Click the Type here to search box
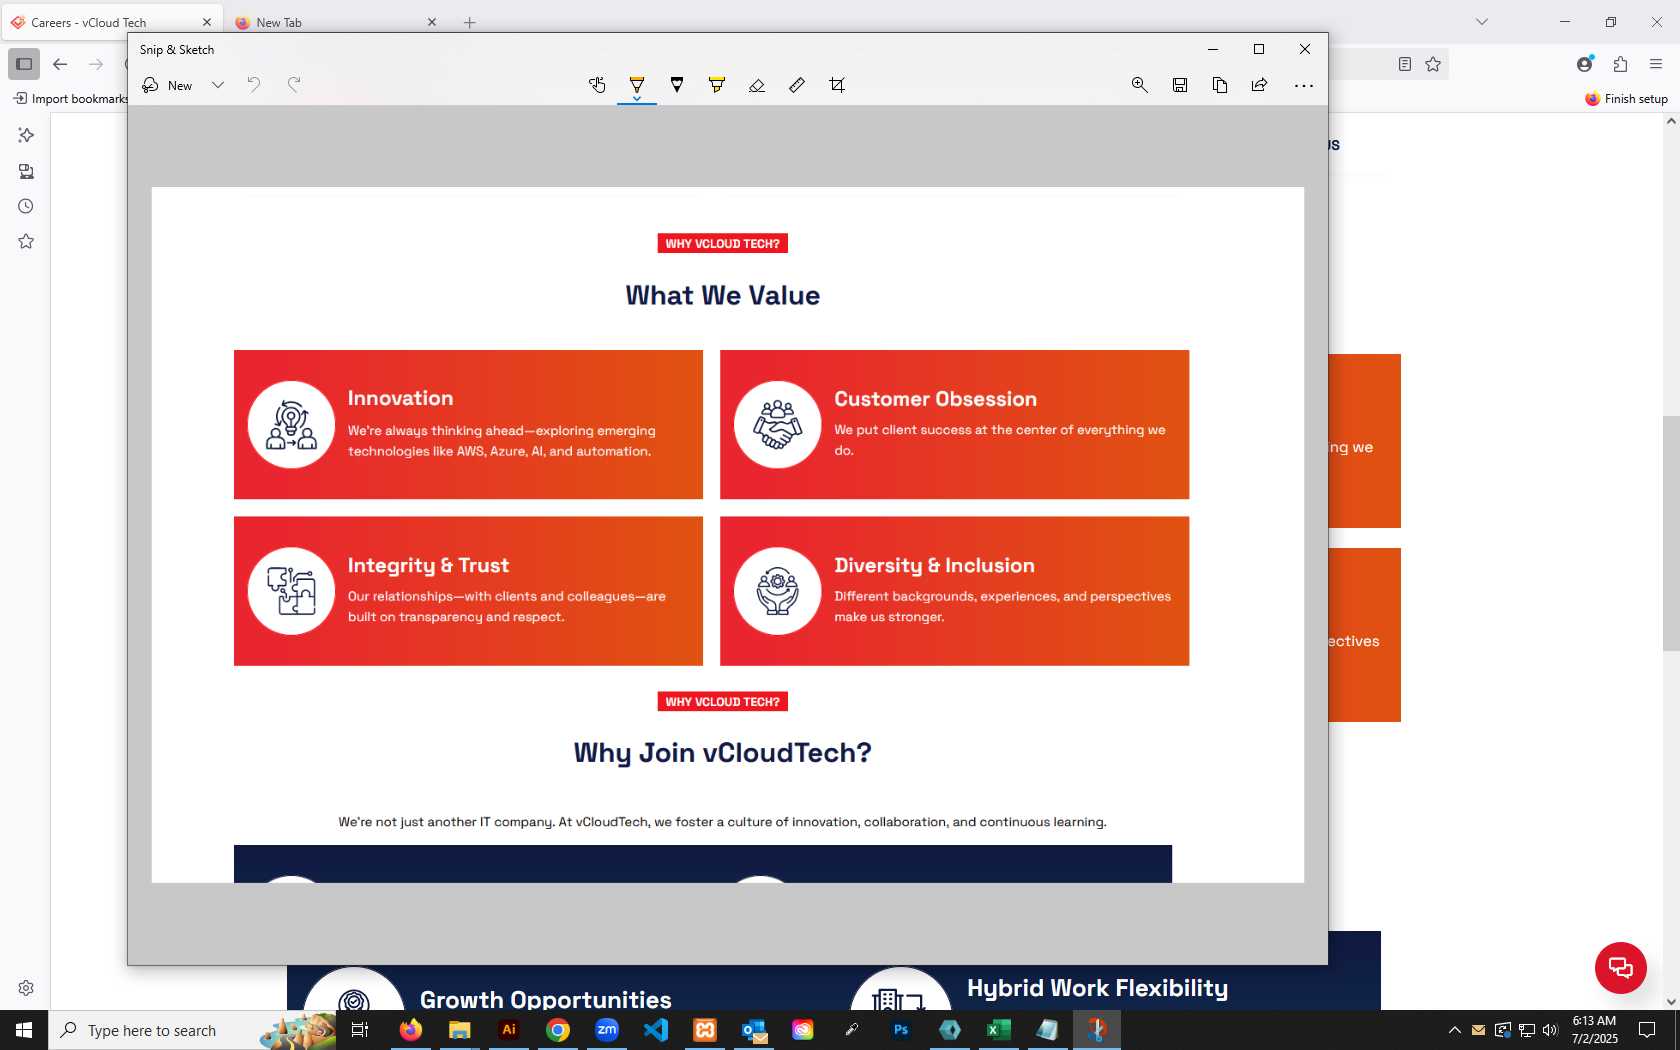 coord(190,1030)
